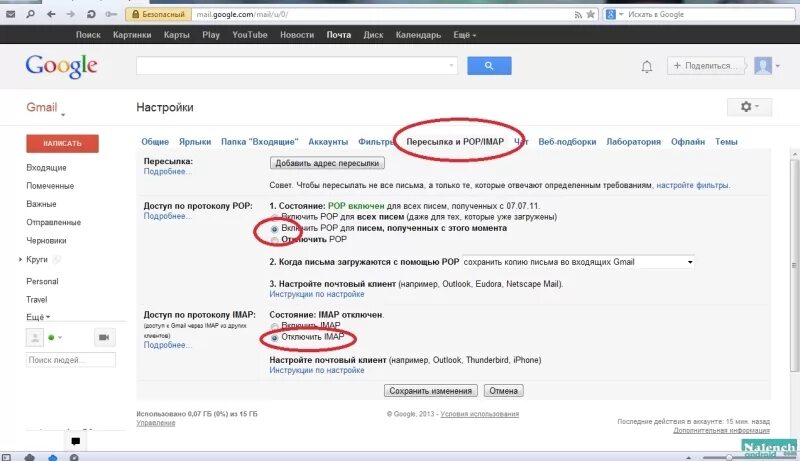
Task: Open the Аккаунты settings tab
Action: 328,142
